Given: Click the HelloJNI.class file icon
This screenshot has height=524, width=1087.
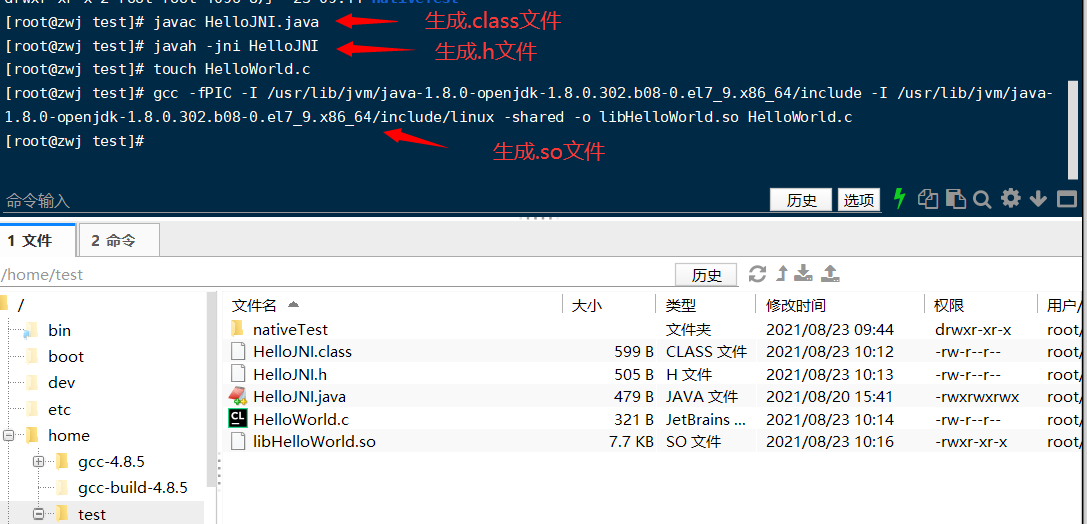Looking at the screenshot, I should 238,351.
